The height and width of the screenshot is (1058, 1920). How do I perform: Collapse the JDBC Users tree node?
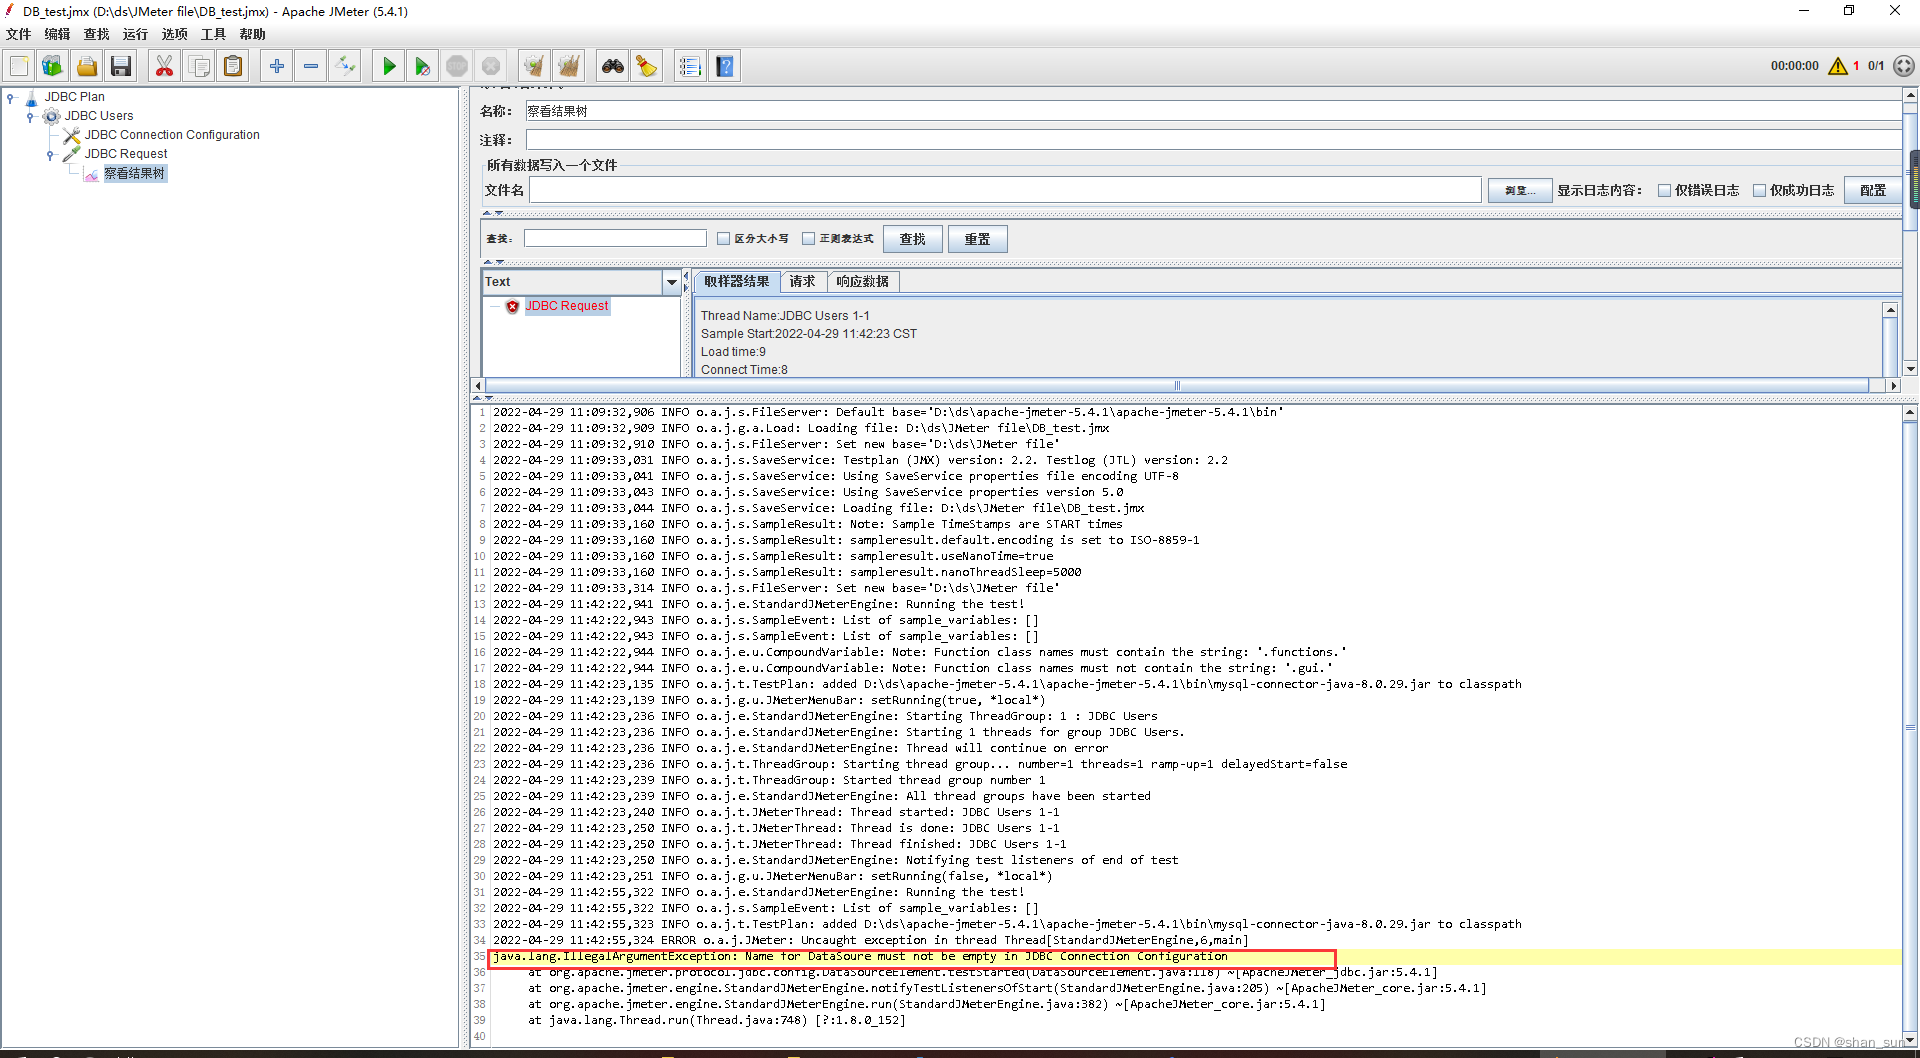[31, 115]
